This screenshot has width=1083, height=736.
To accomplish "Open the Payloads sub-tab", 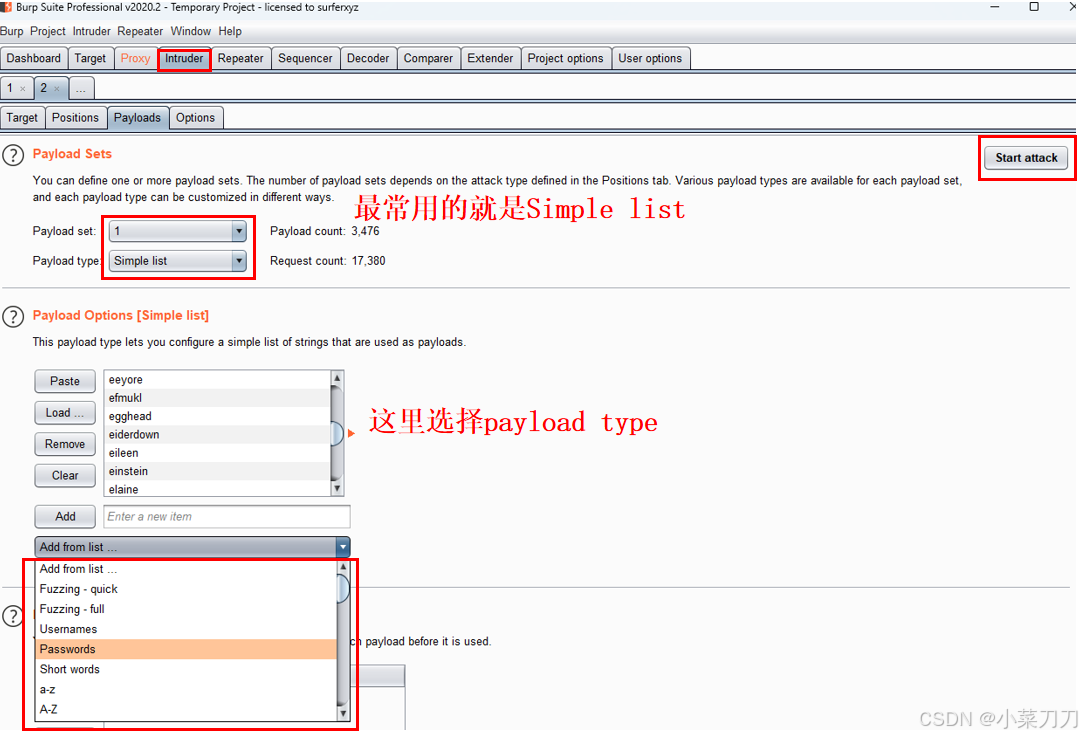I will [x=137, y=118].
